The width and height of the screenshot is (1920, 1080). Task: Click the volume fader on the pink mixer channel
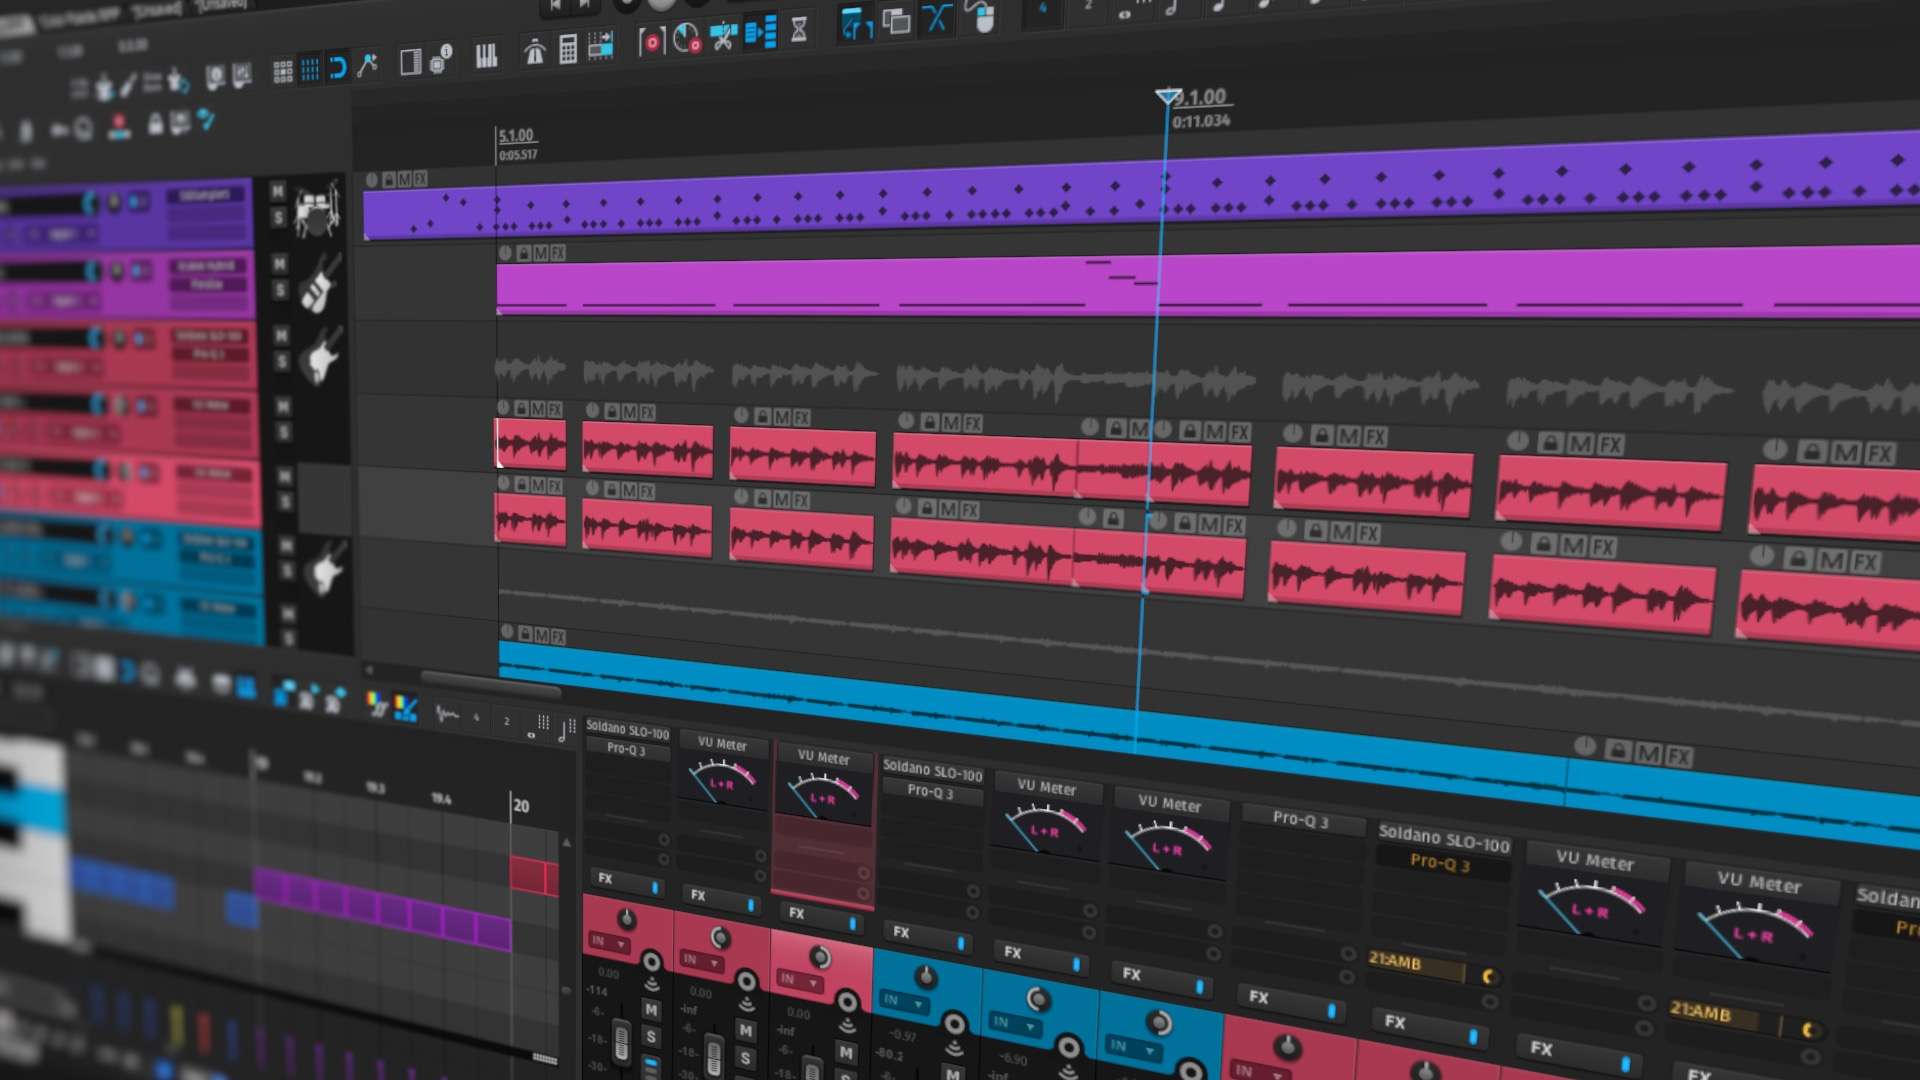pyautogui.click(x=621, y=1042)
